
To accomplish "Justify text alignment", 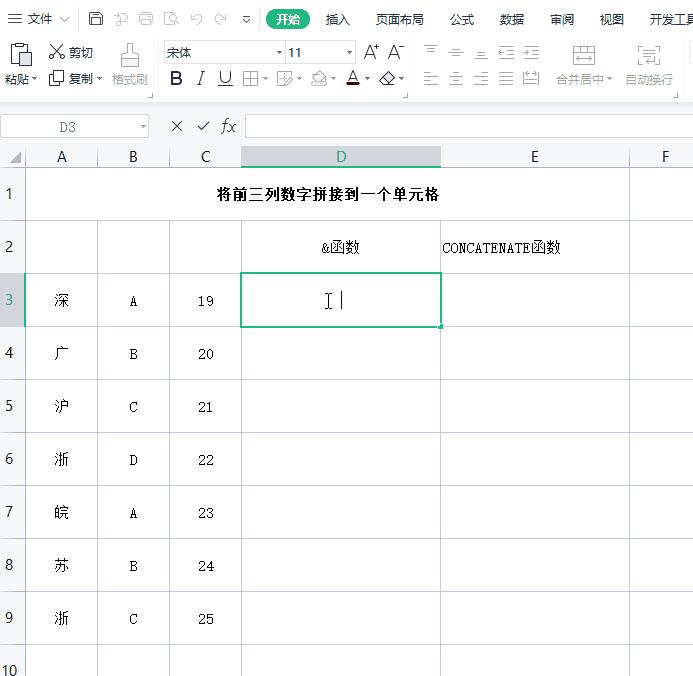I will click(506, 79).
